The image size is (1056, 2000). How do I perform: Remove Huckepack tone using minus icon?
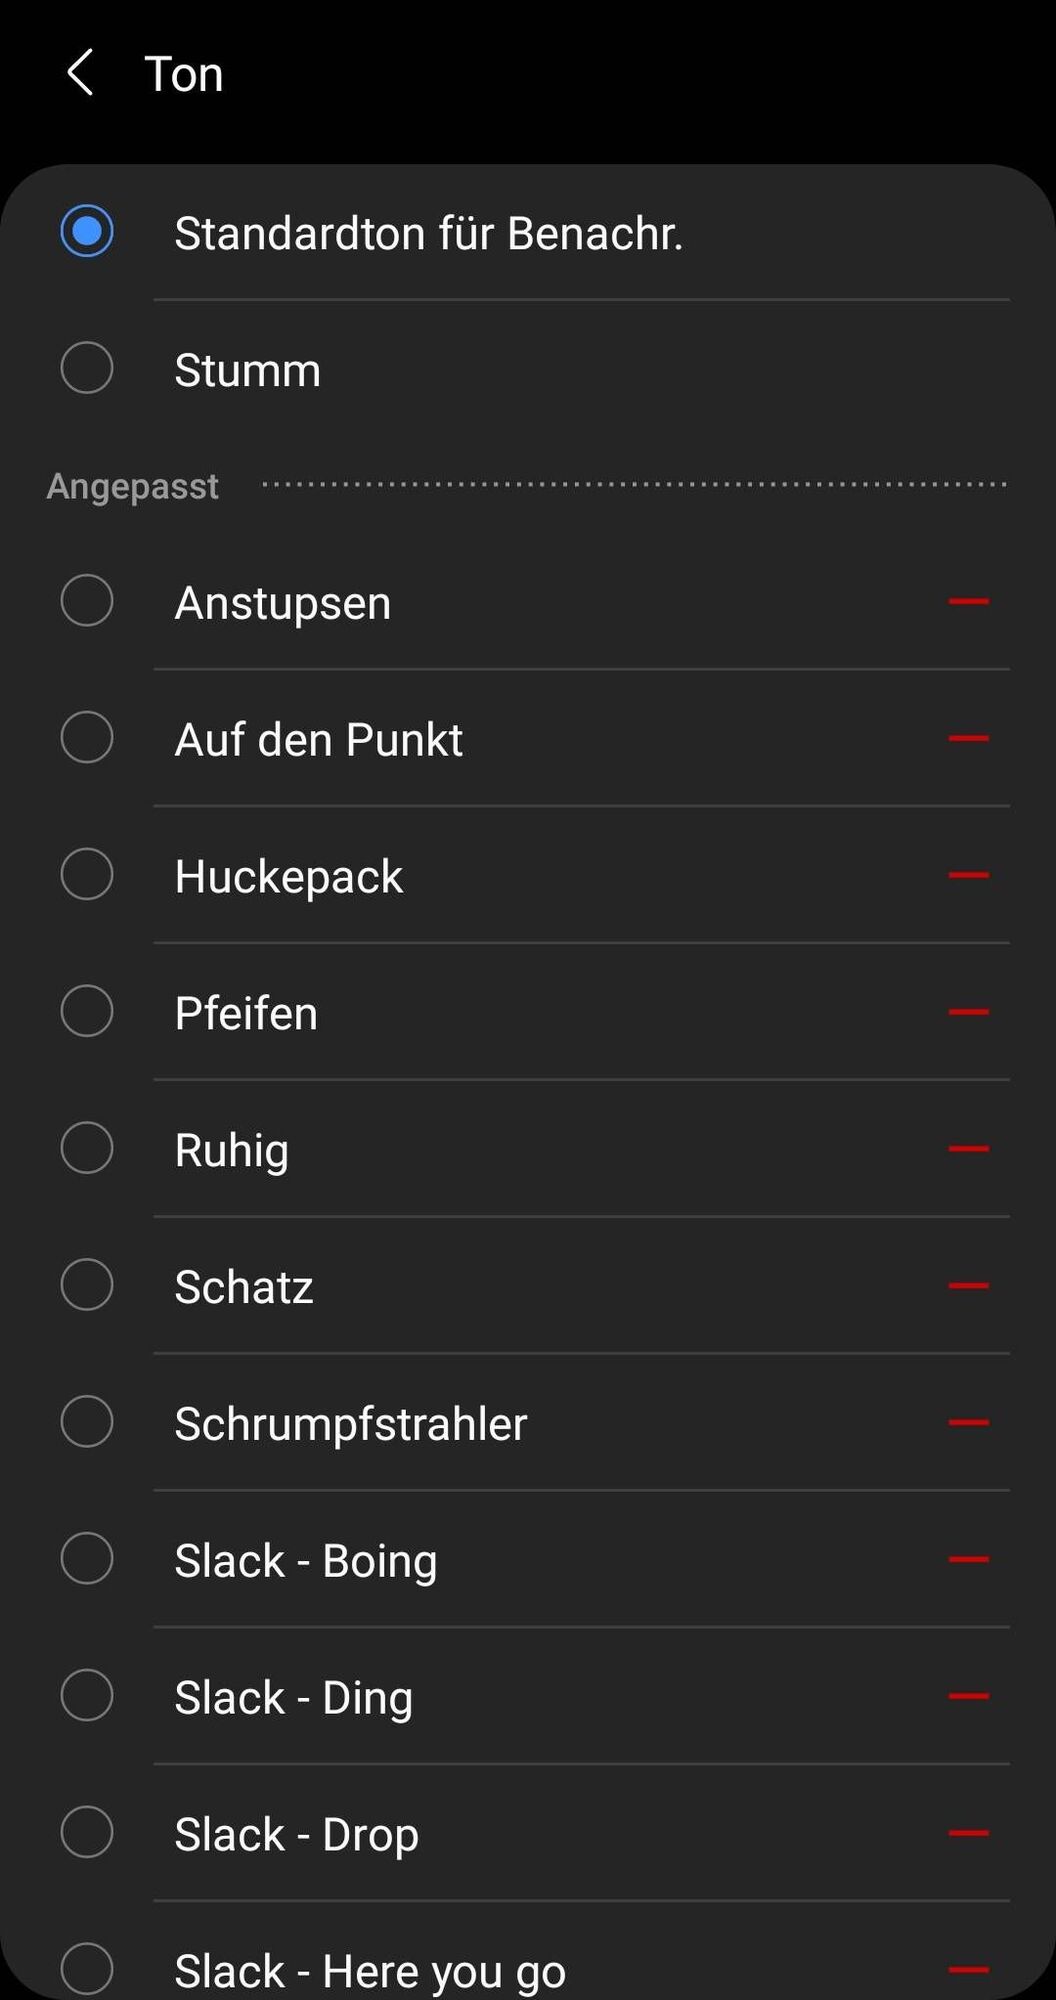(x=968, y=876)
